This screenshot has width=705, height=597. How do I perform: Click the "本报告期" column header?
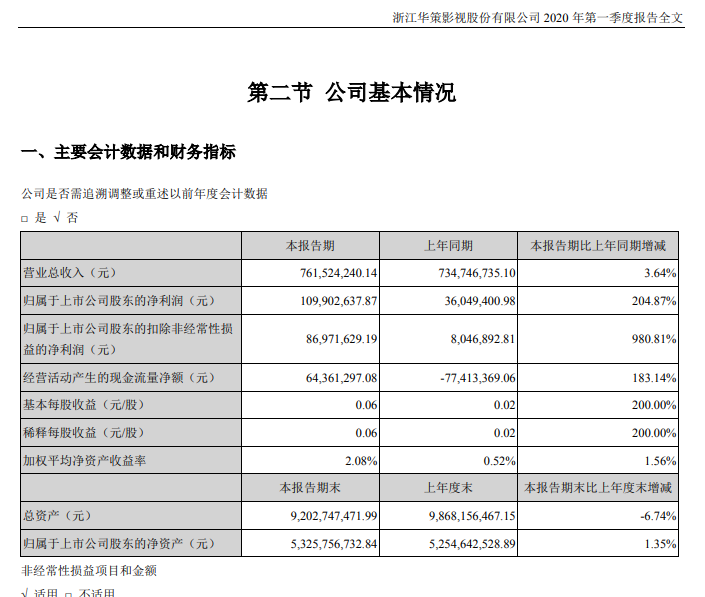(x=311, y=245)
